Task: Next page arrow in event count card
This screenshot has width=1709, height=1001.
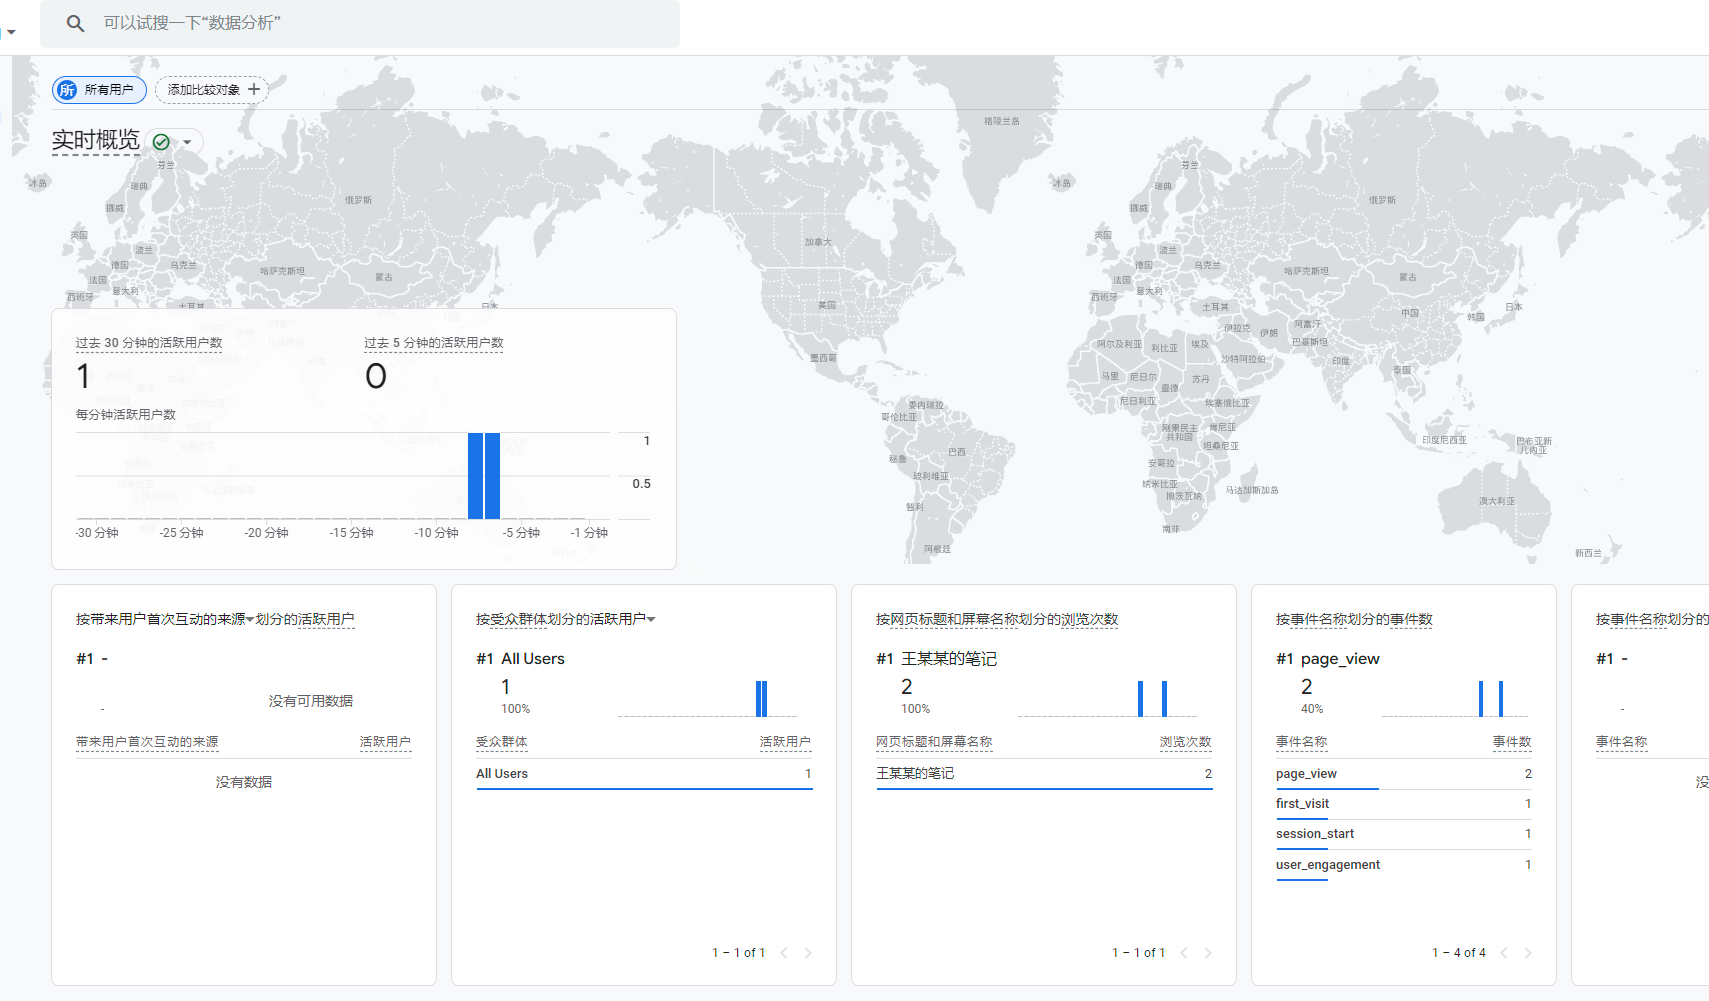Action: [1528, 953]
